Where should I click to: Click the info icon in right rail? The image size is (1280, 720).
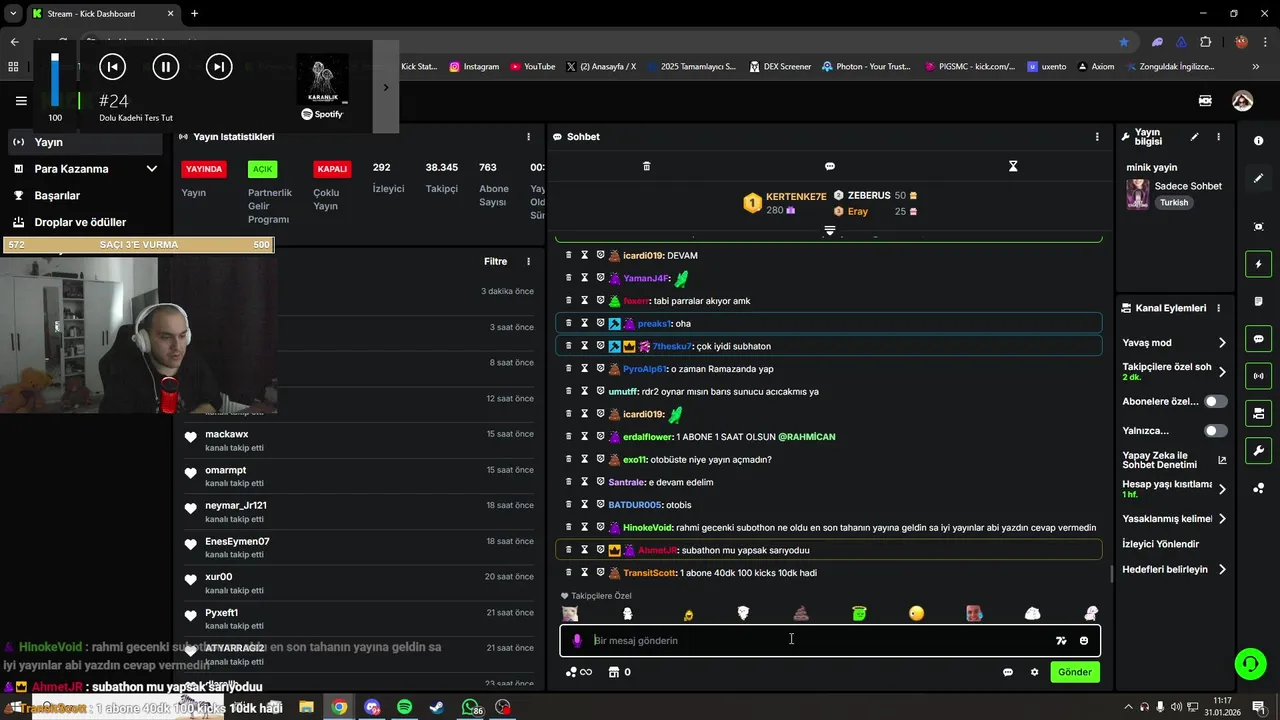(1258, 141)
